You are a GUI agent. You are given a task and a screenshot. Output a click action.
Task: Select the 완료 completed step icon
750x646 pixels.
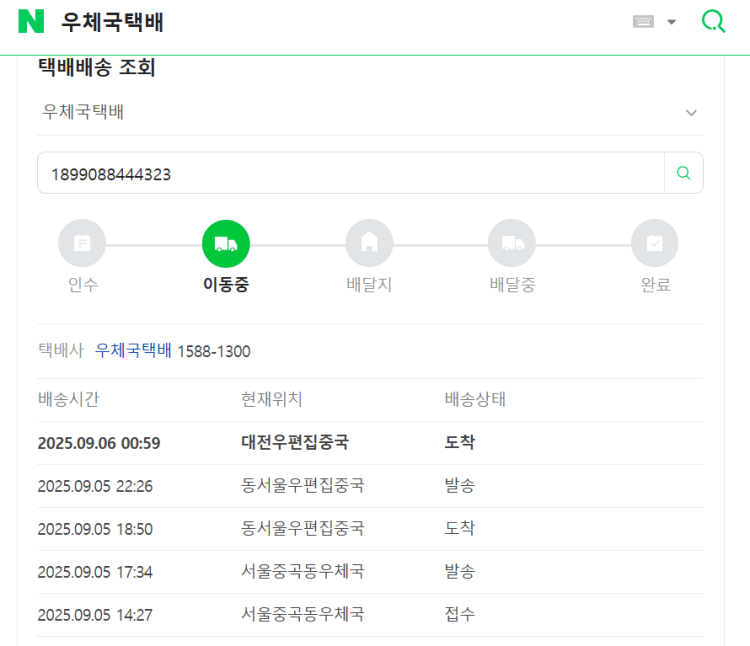[655, 243]
